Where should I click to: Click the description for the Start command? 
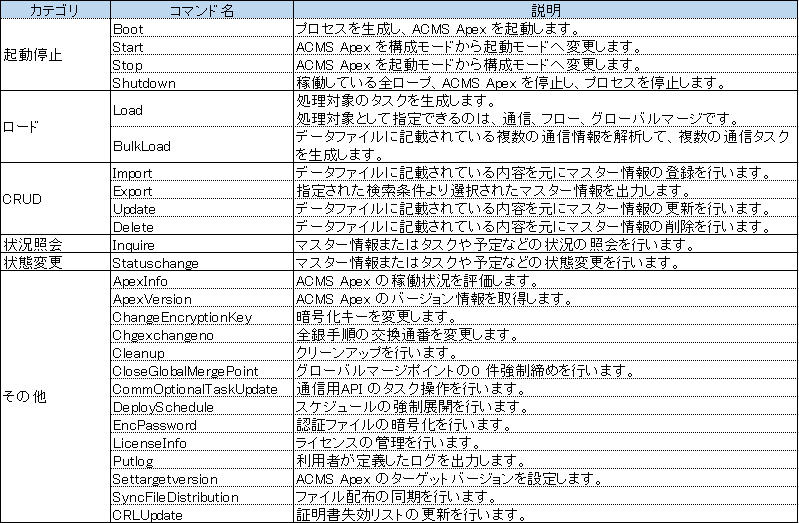[x=469, y=46]
